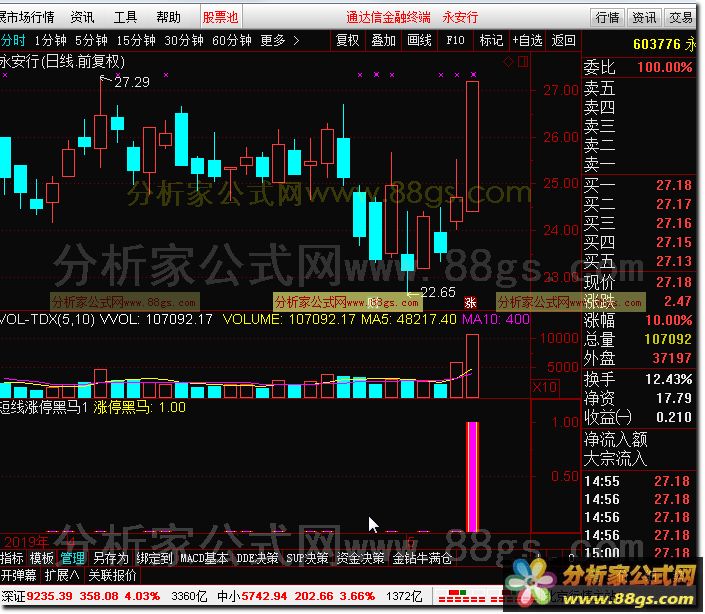
Task: Open 模板 template tab
Action: point(42,558)
